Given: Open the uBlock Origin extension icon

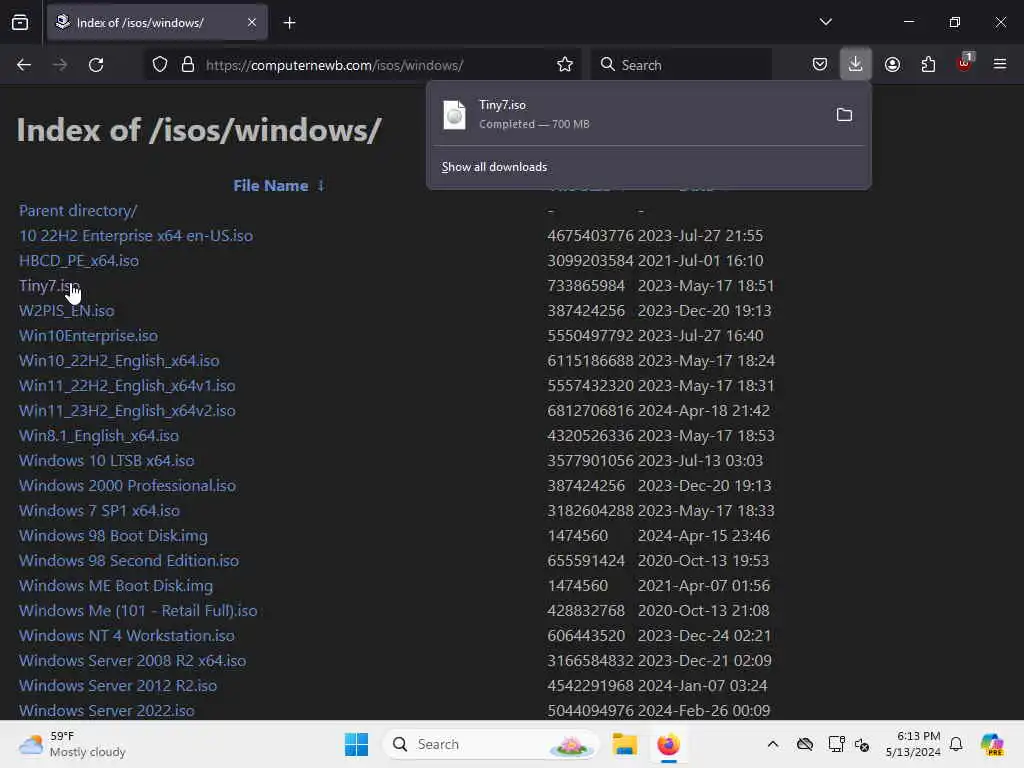Looking at the screenshot, I should tap(964, 63).
